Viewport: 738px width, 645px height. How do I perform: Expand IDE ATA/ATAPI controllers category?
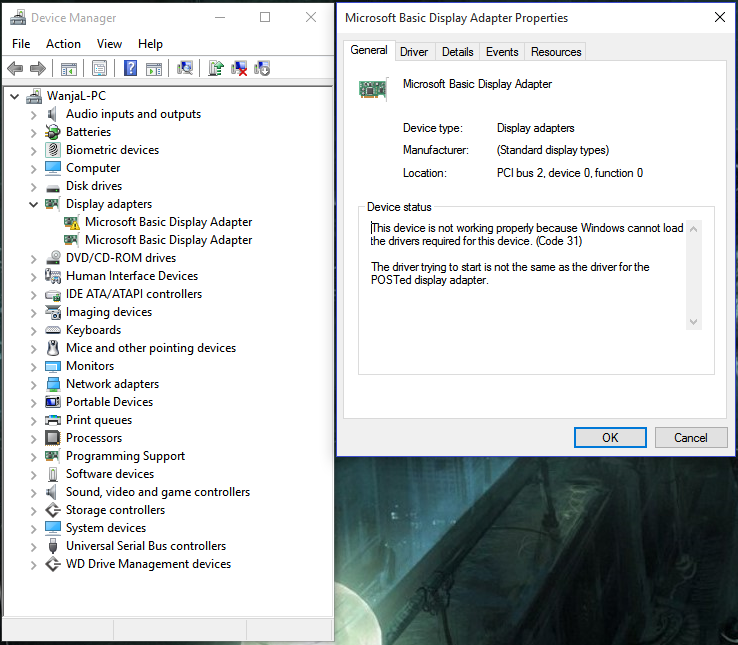33,294
